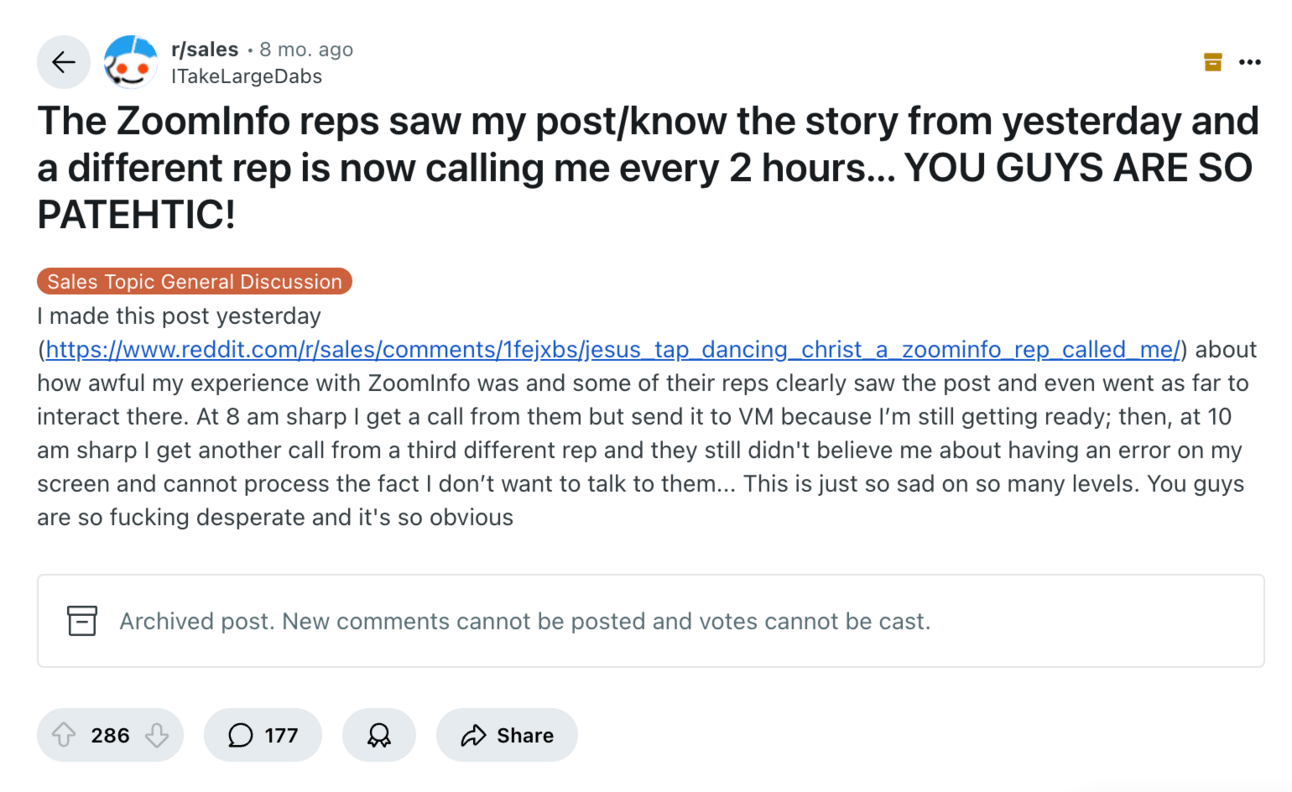Open ITakeLargeDabs user profile
Image resolution: width=1292 pixels, height=792 pixels.
tap(246, 76)
